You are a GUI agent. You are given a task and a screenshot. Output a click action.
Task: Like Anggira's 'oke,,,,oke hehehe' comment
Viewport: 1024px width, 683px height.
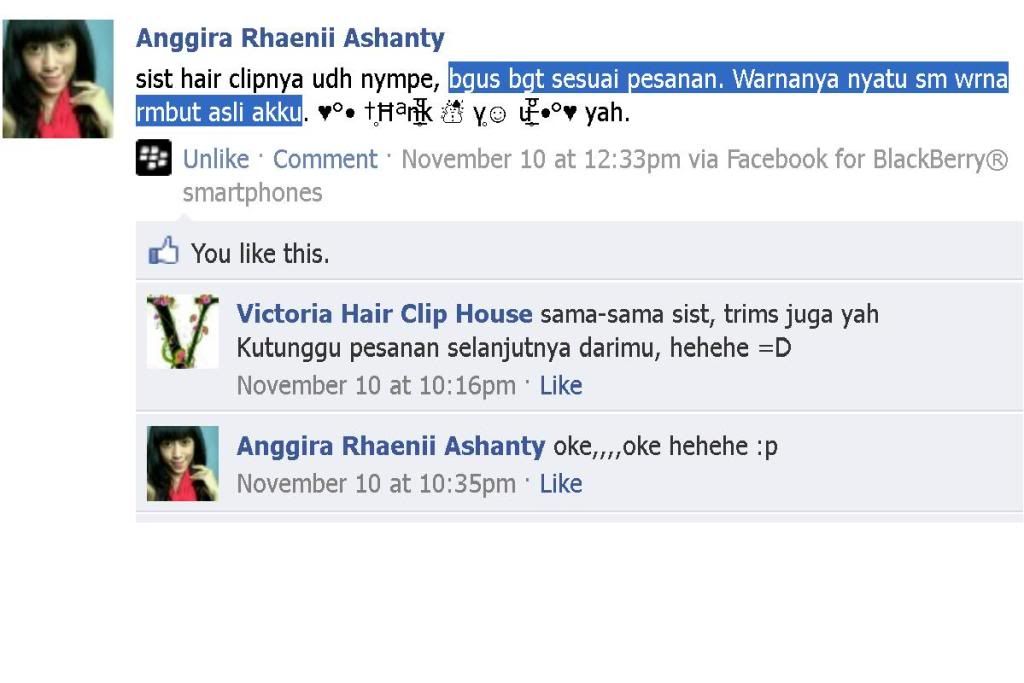coord(560,484)
